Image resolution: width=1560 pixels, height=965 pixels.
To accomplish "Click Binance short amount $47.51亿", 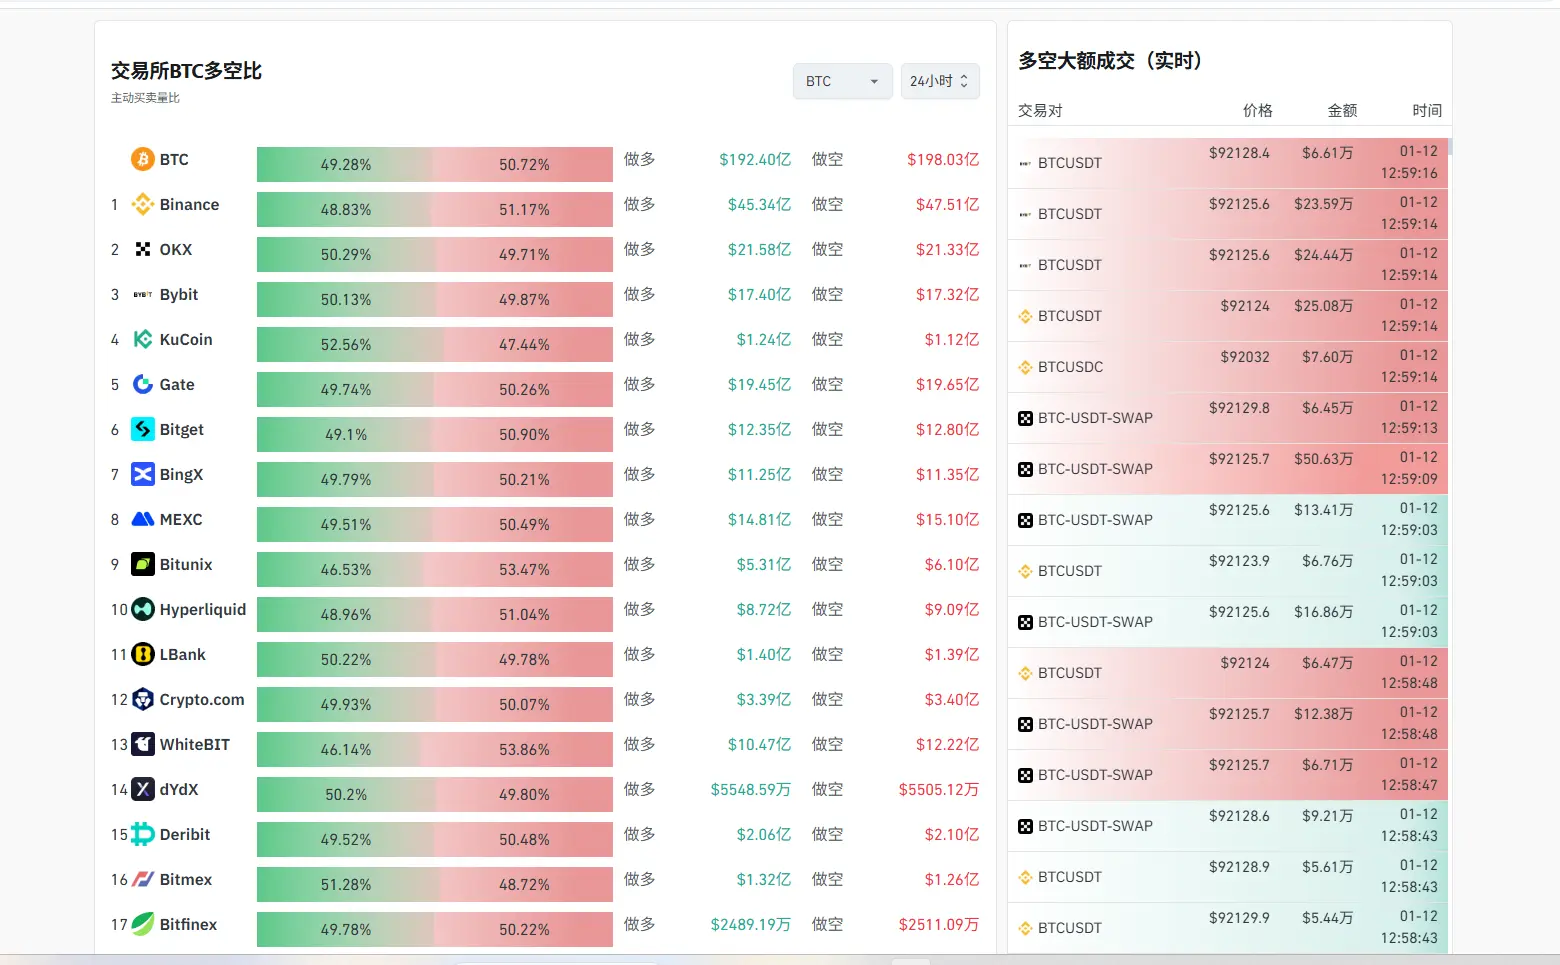I will point(947,204).
